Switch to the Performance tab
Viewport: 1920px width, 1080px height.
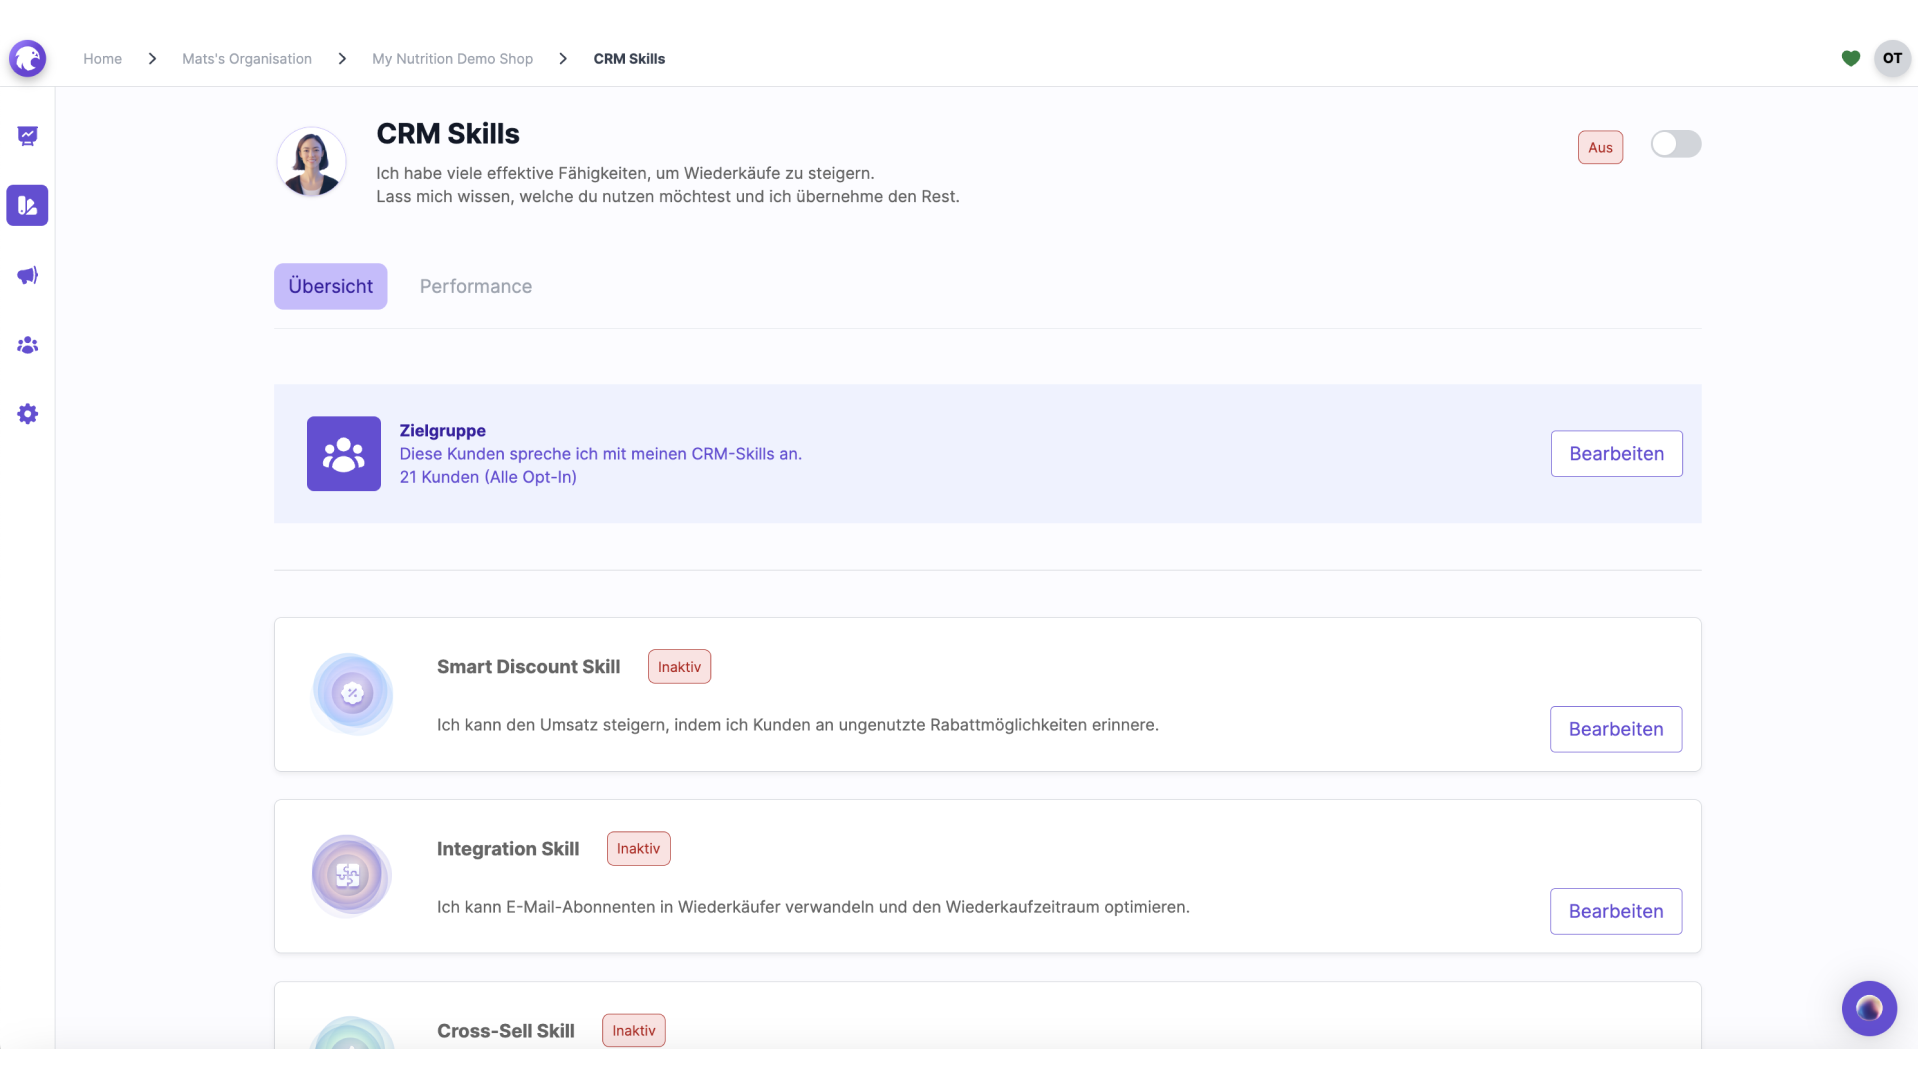(476, 286)
